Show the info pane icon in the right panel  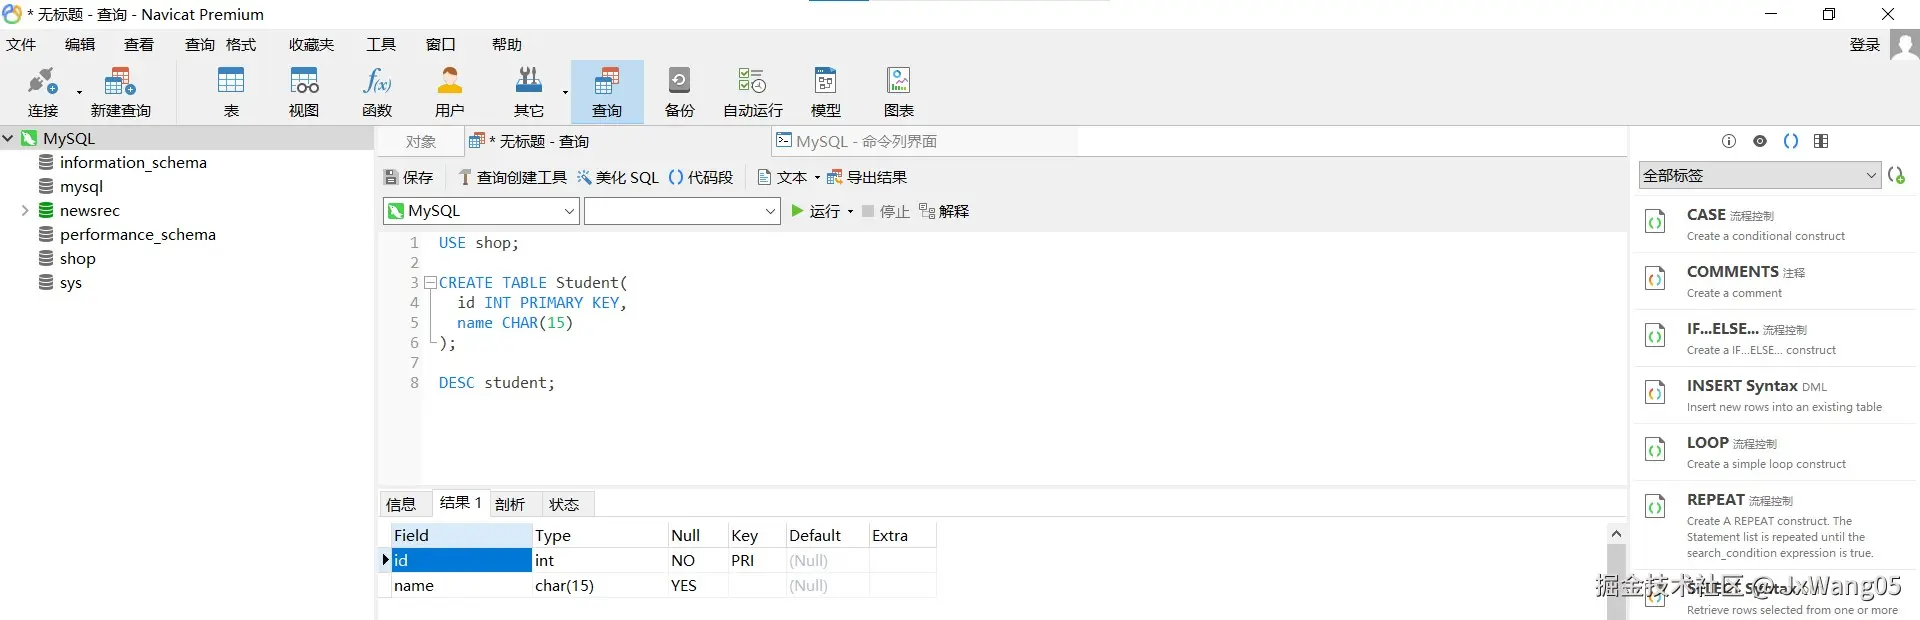coord(1729,141)
